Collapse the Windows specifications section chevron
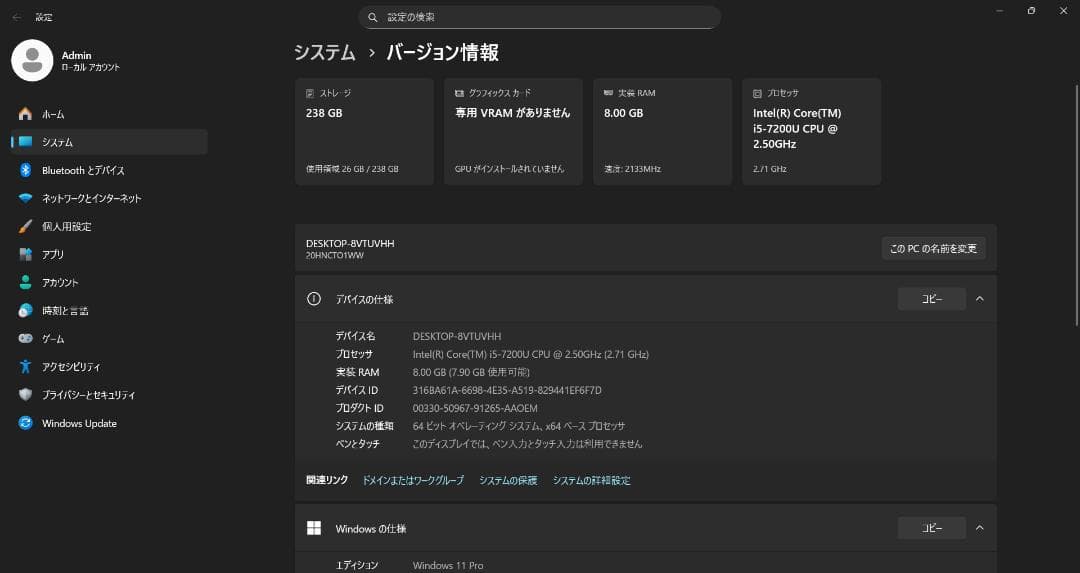This screenshot has height=573, width=1080. point(979,528)
